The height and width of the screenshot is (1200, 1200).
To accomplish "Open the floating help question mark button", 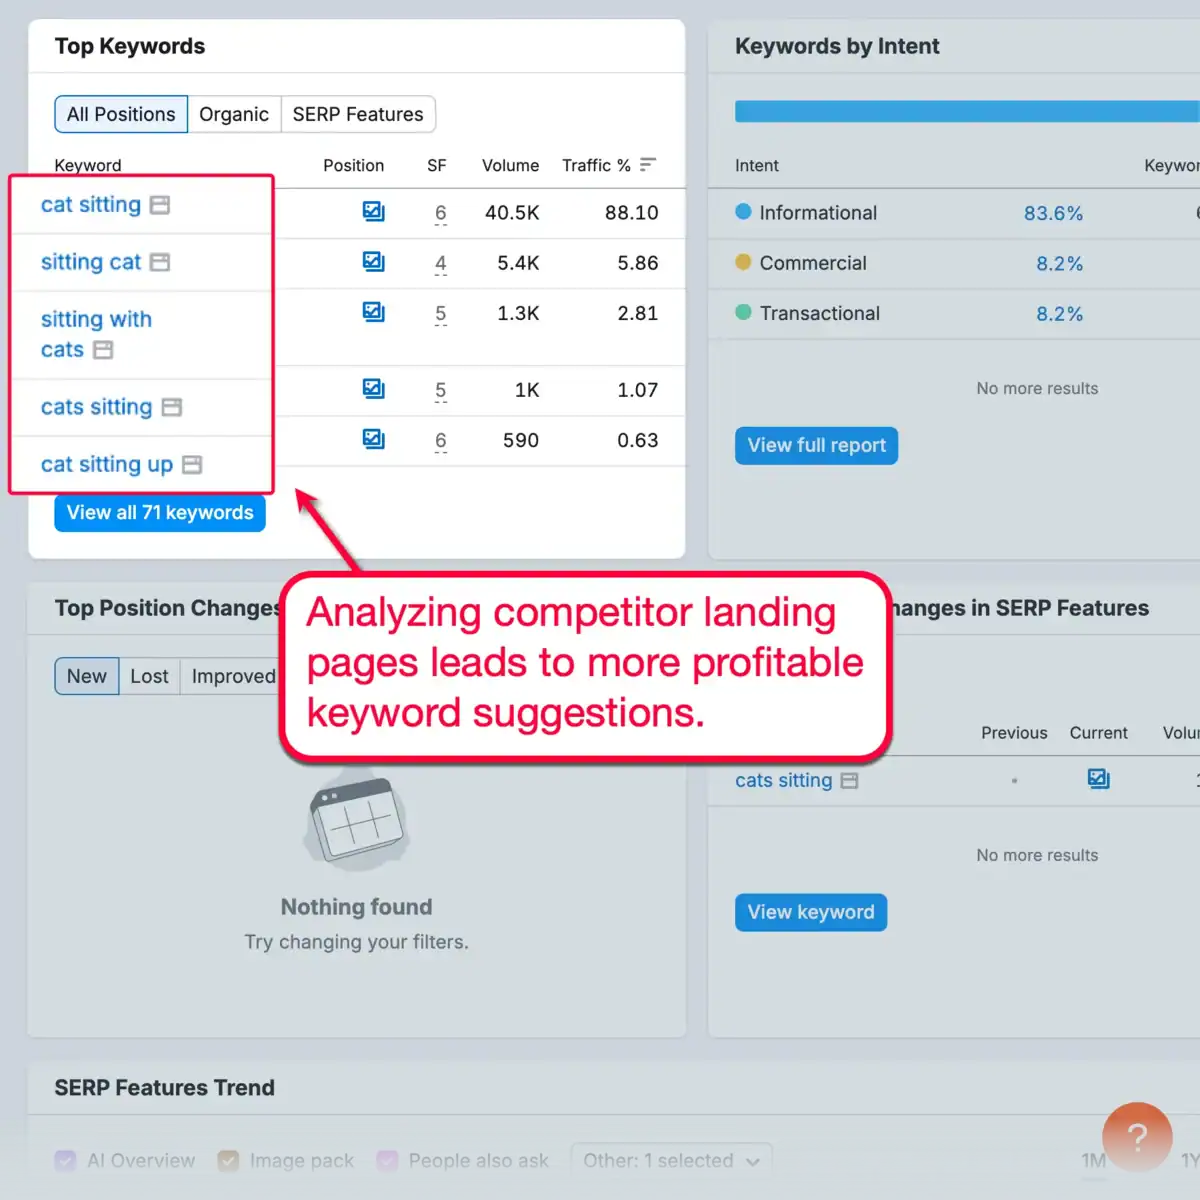I will pyautogui.click(x=1137, y=1136).
